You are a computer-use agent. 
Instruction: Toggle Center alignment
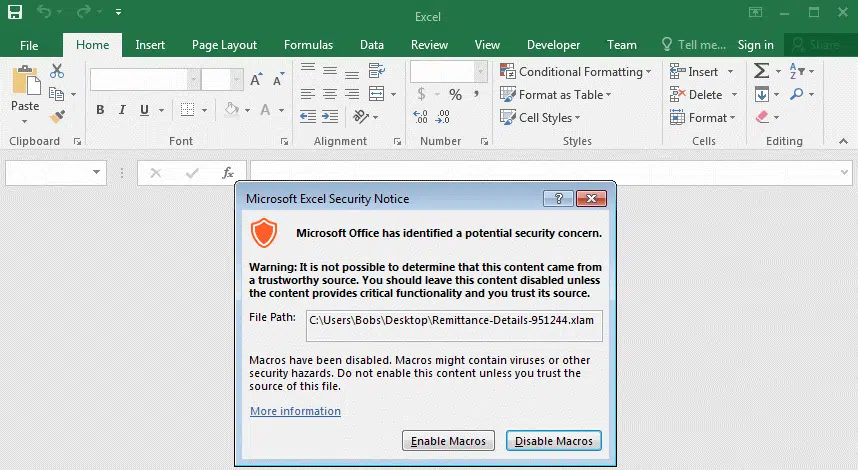[330, 94]
